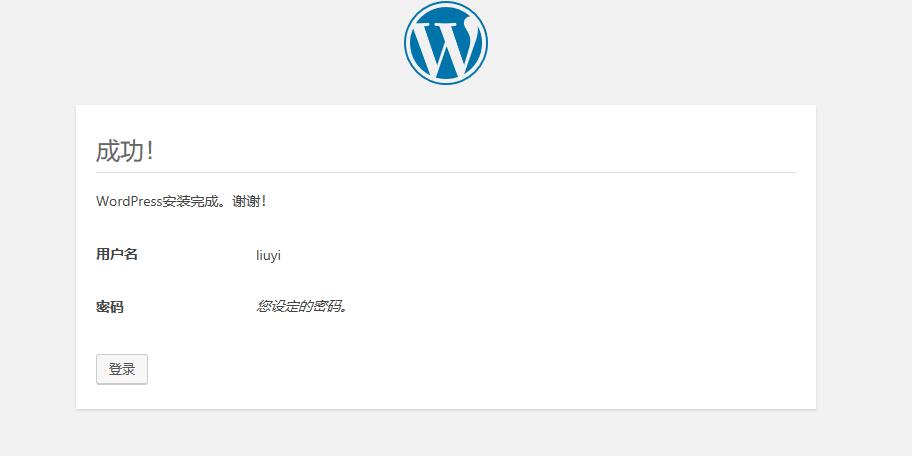
Task: Click the 用户名 label
Action: [117, 254]
